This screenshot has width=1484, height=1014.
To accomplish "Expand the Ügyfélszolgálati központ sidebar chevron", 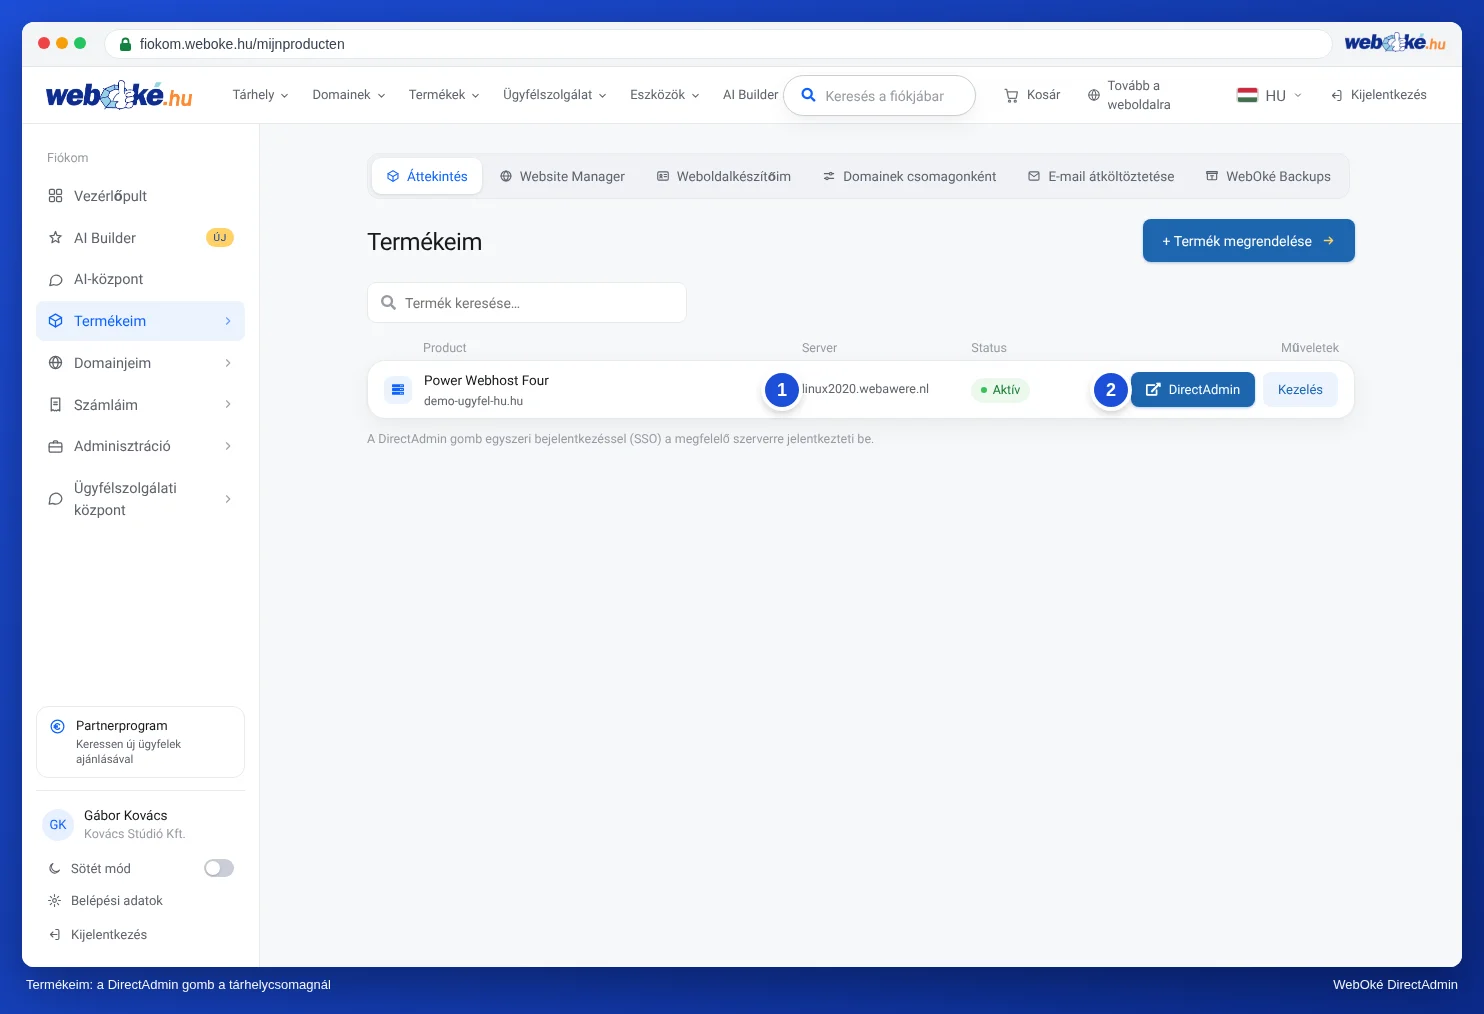I will (228, 499).
